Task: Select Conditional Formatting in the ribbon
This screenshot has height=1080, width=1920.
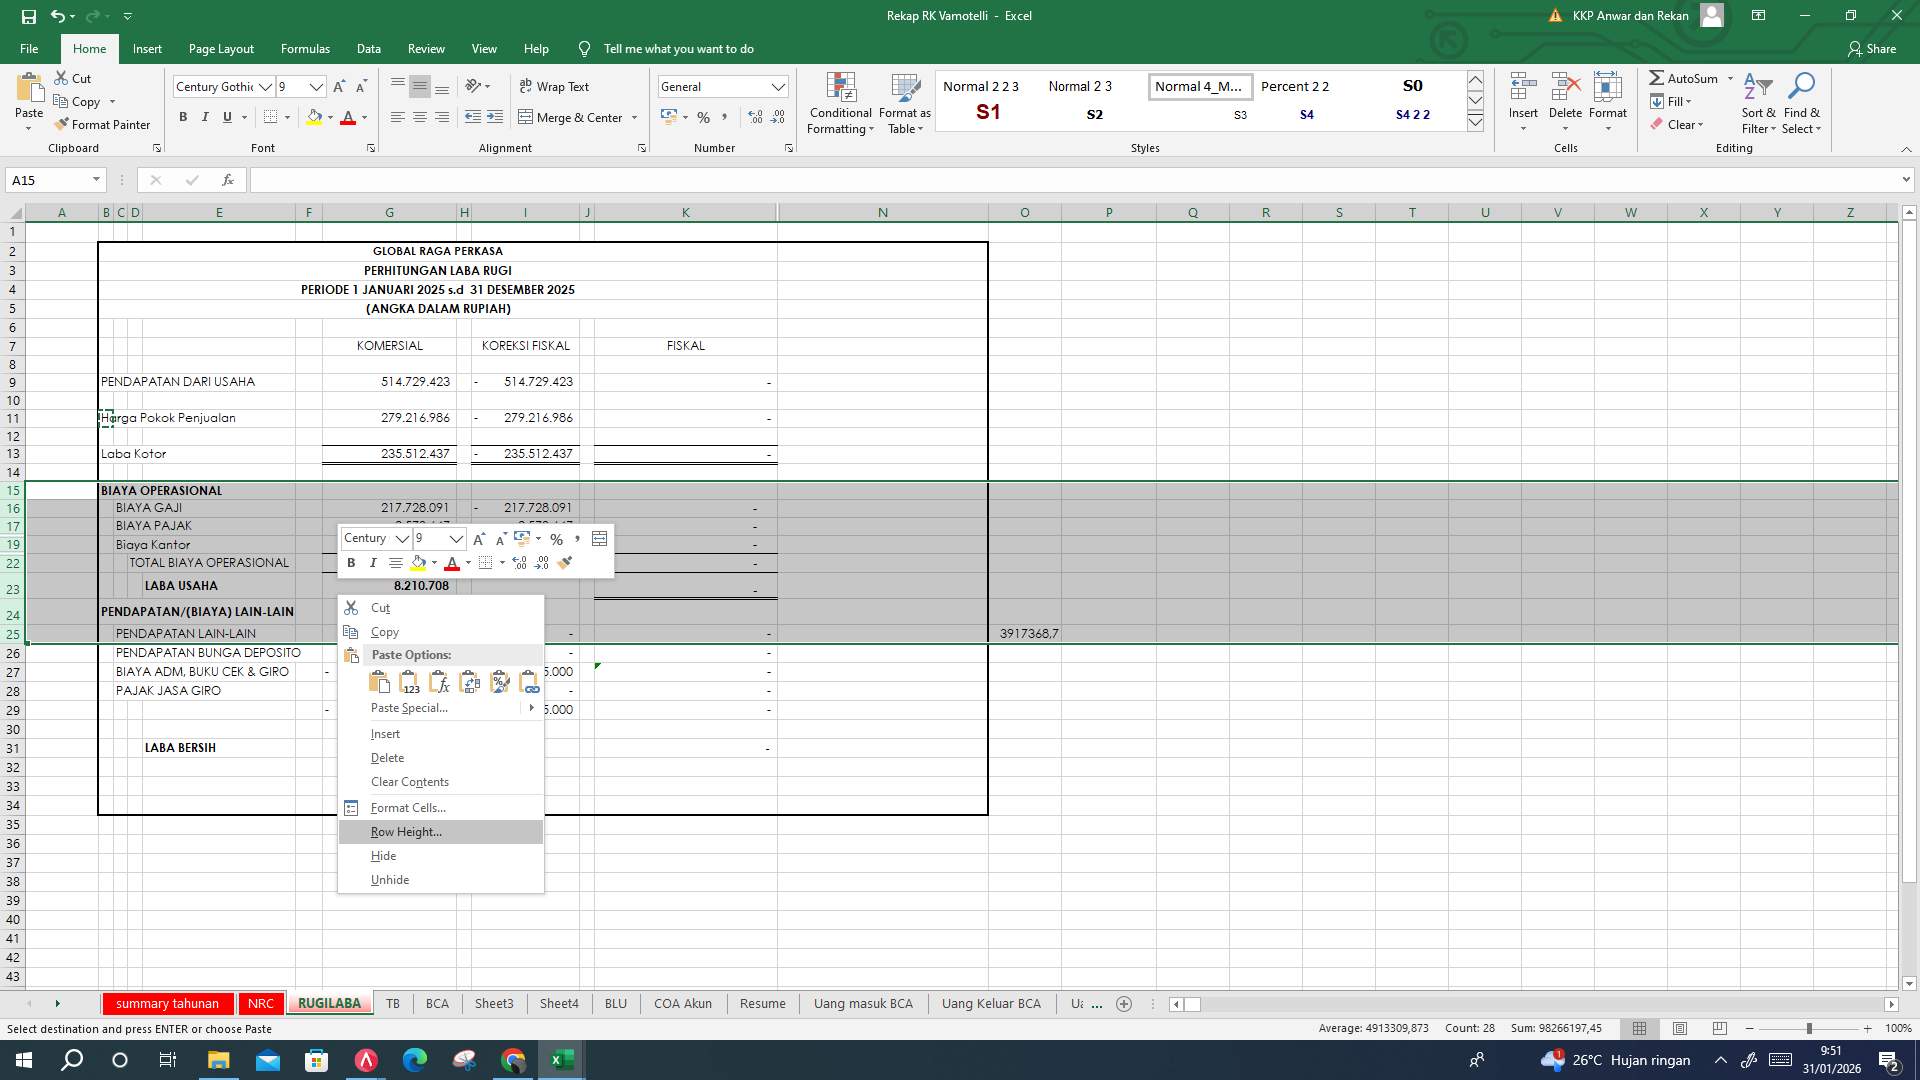Action: pos(840,102)
